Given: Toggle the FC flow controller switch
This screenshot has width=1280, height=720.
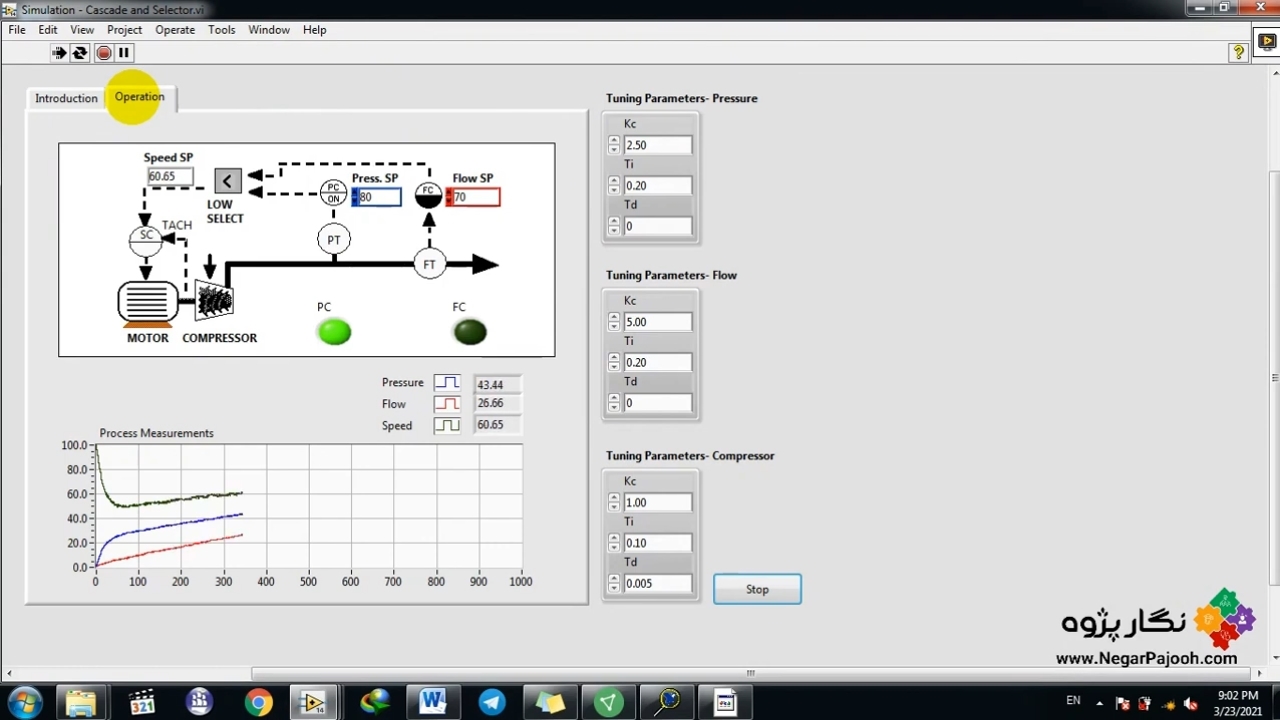Looking at the screenshot, I should (428, 195).
